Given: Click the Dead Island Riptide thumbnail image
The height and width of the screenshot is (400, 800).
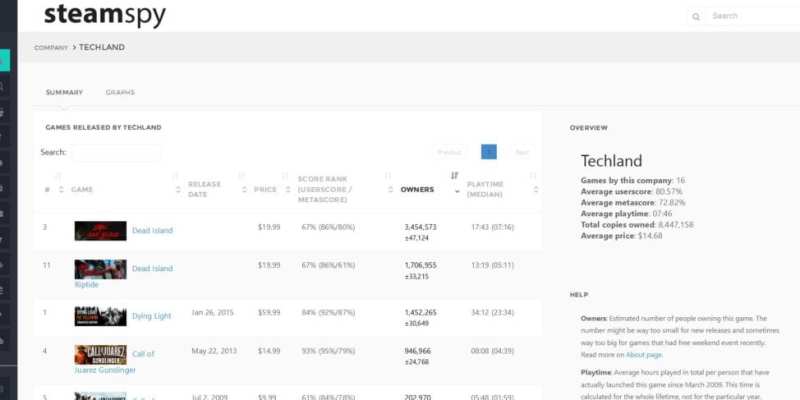Looking at the screenshot, I should [x=100, y=269].
